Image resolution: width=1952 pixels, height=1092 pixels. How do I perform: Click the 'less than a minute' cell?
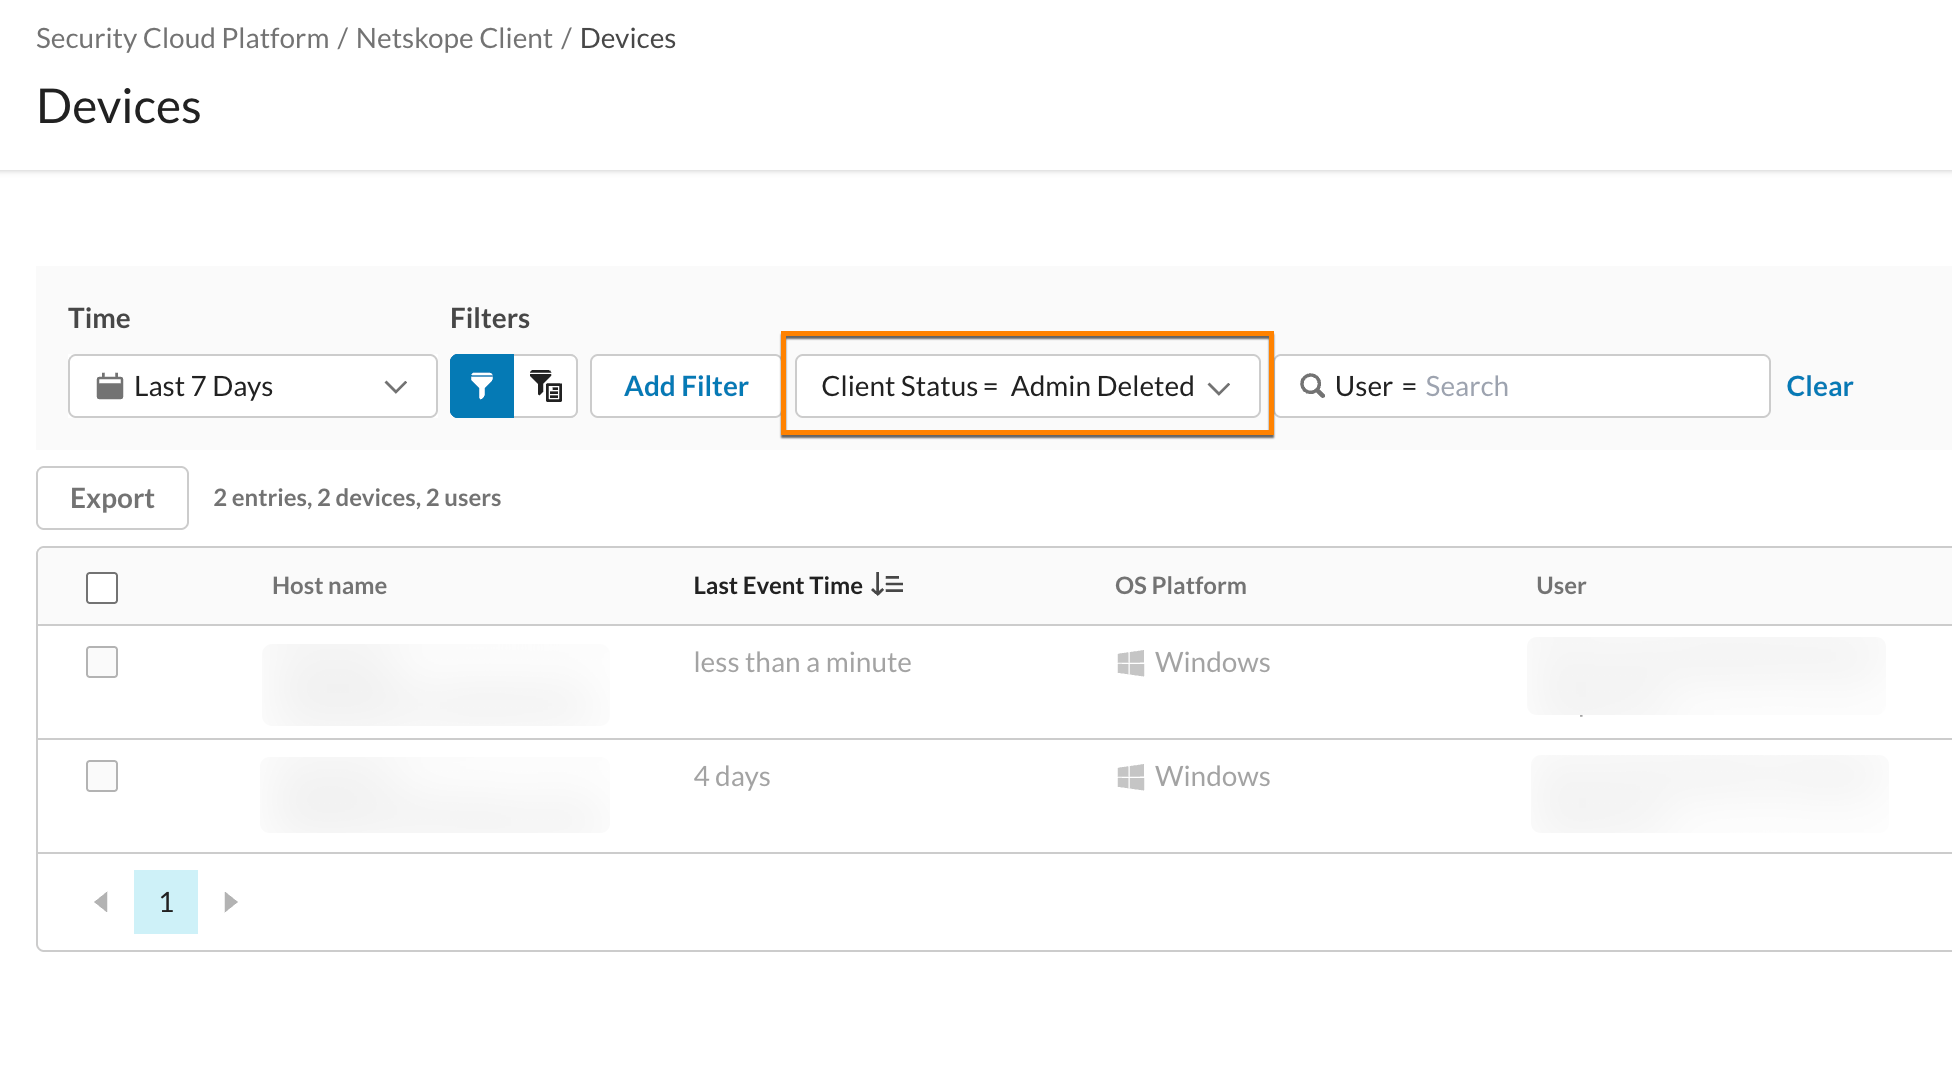802,663
